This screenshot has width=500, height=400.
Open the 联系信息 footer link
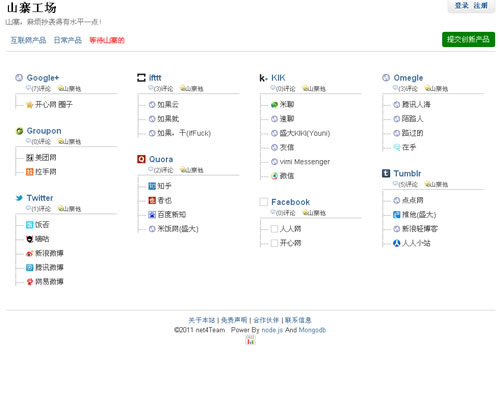coord(298,320)
